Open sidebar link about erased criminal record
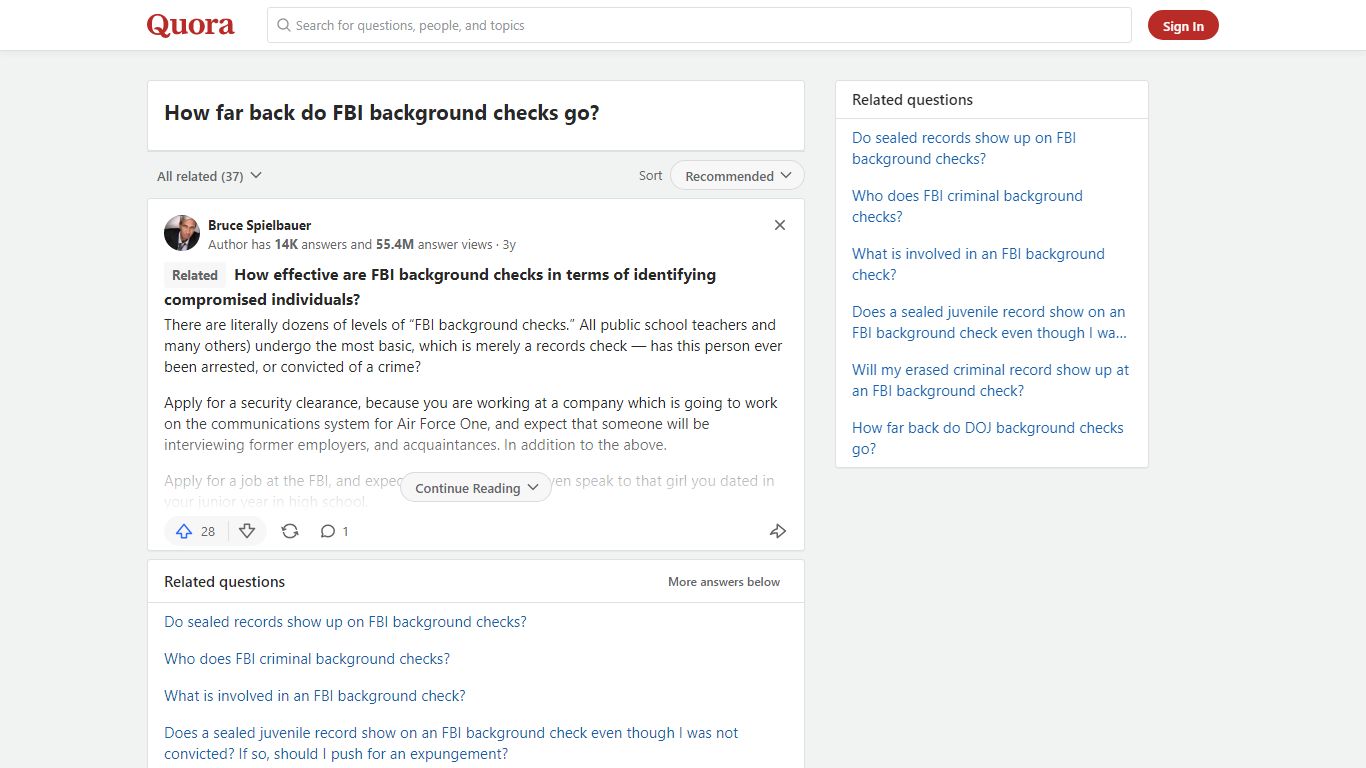Image resolution: width=1366 pixels, height=768 pixels. pyautogui.click(x=990, y=380)
